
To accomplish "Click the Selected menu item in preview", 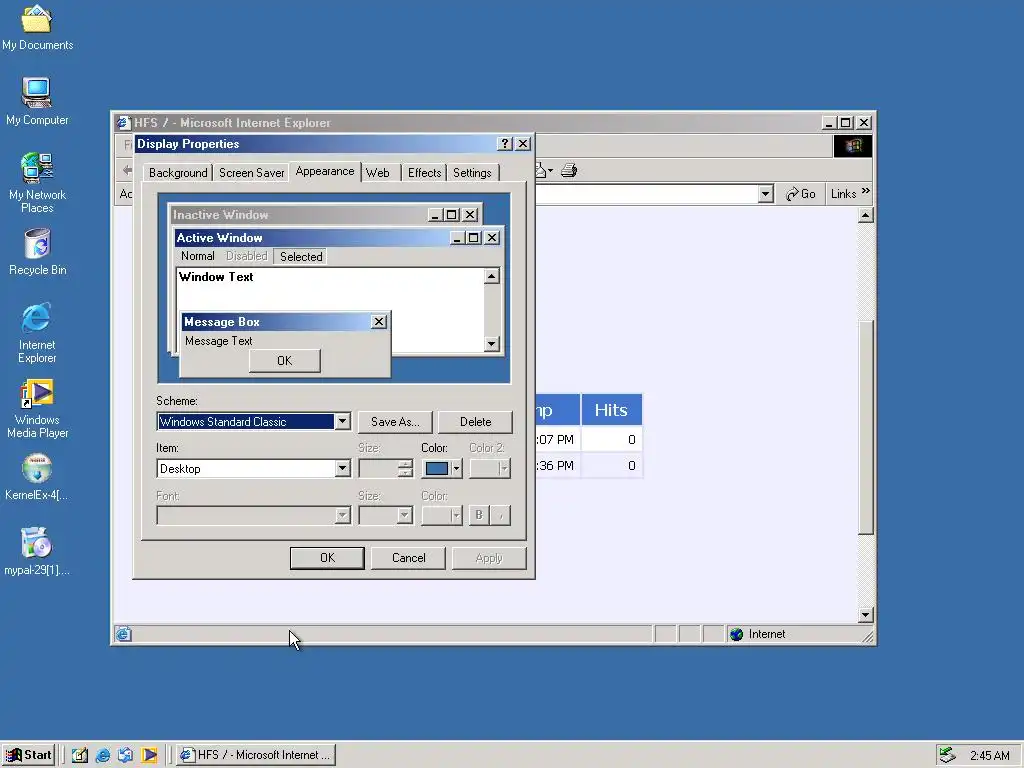I will [x=301, y=257].
